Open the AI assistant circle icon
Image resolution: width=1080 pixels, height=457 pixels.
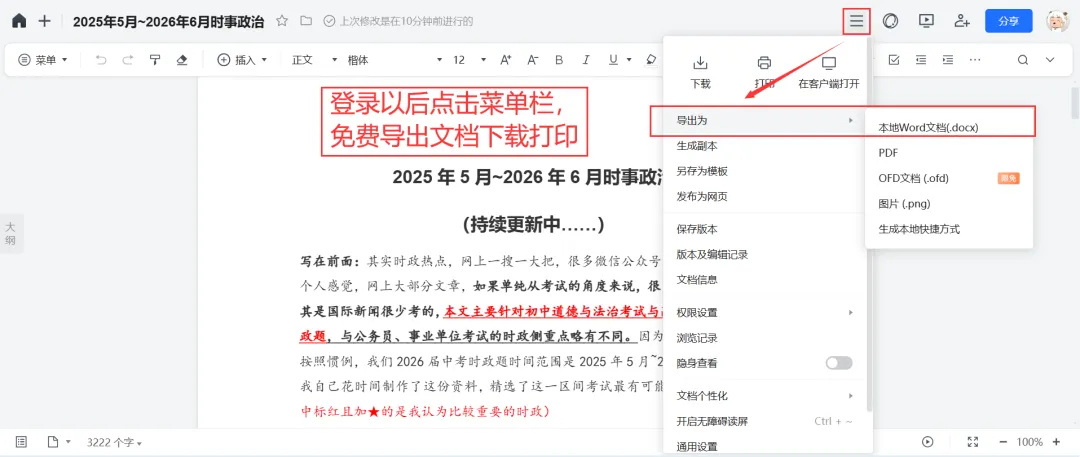click(x=891, y=21)
